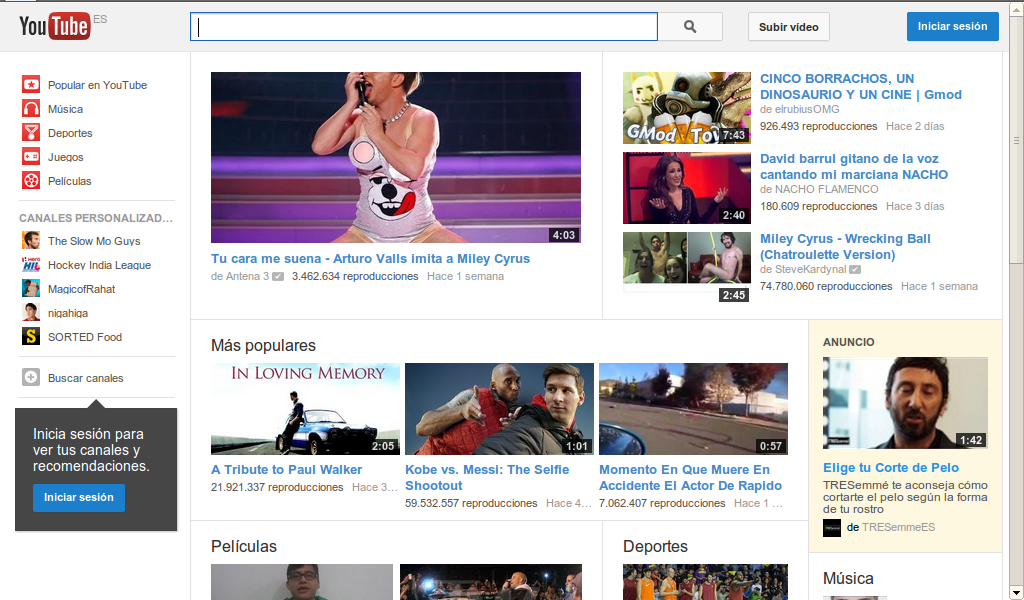Viewport: 1024px width, 600px height.
Task: Click Iniciar sesión in the tooltip popup
Action: (79, 497)
